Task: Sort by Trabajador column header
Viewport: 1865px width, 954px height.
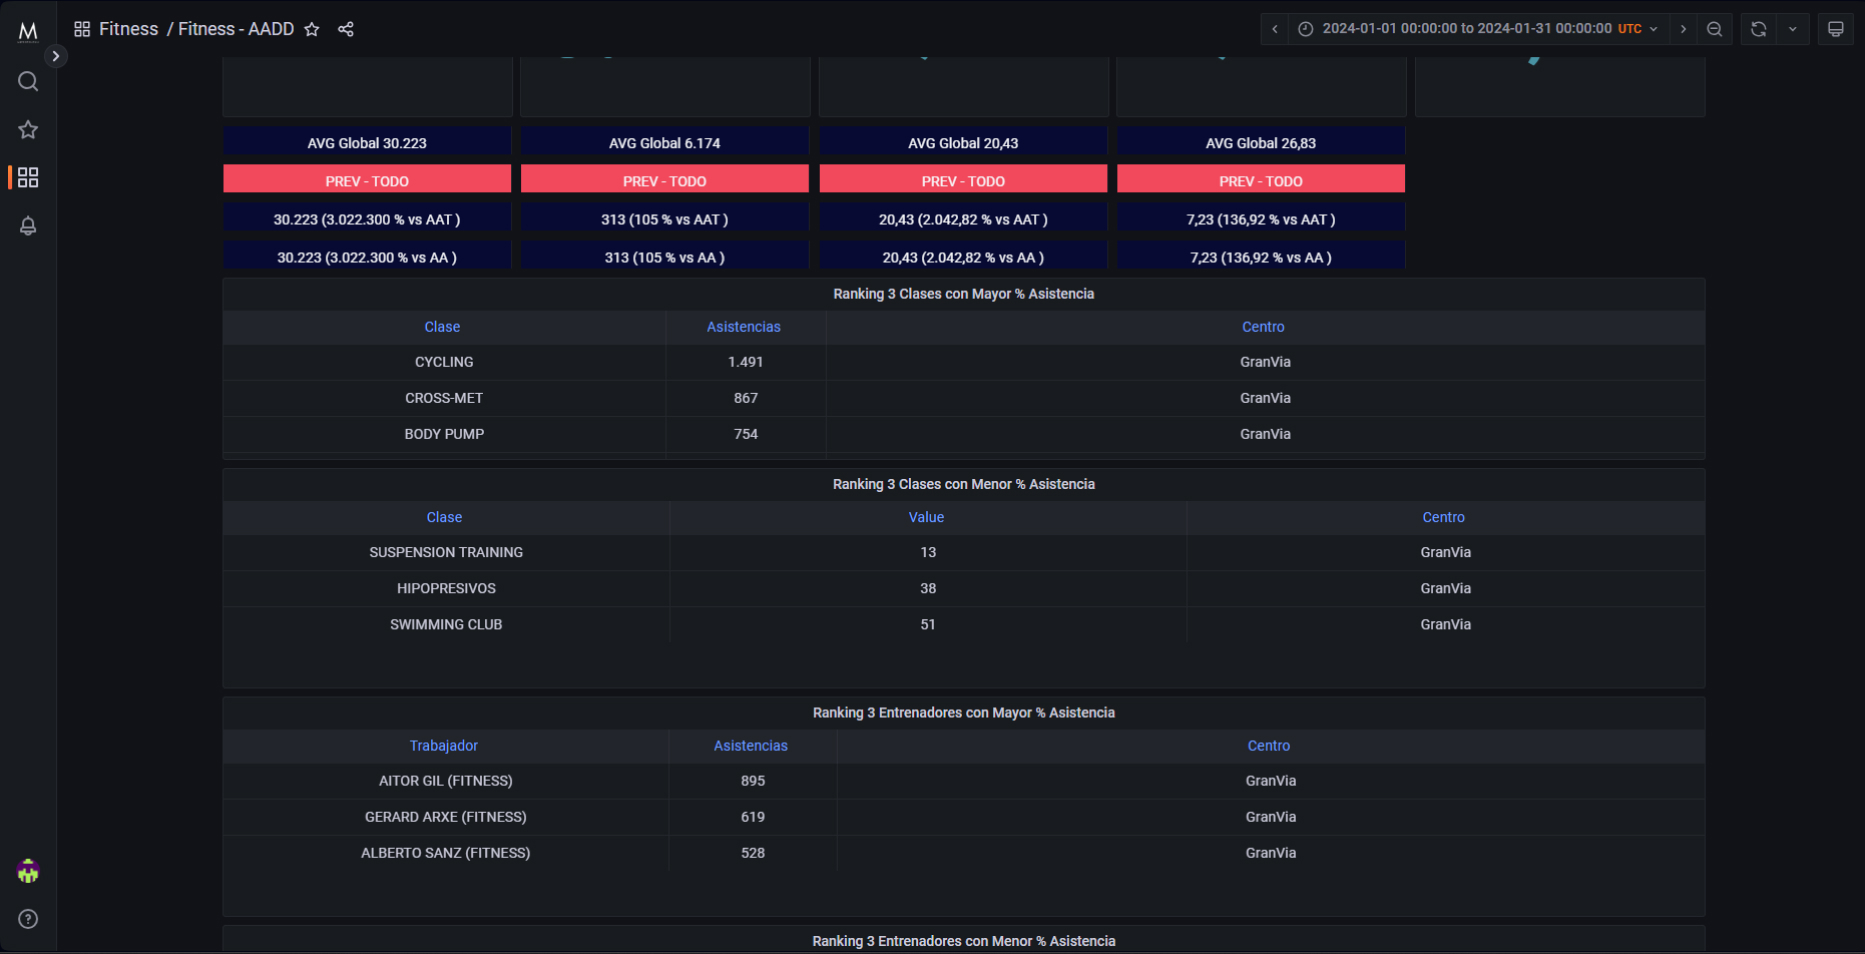Action: [x=443, y=746]
